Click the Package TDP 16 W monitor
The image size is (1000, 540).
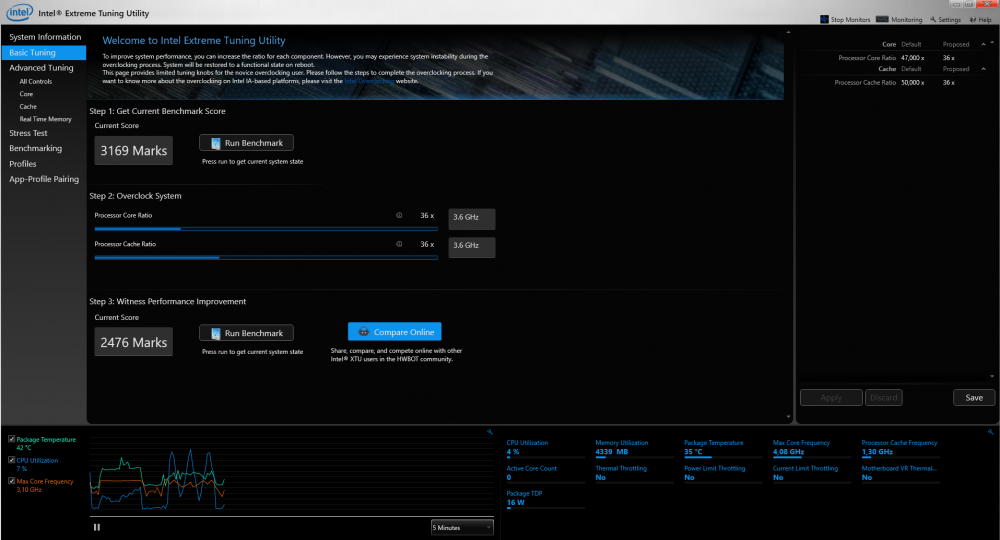[545, 499]
